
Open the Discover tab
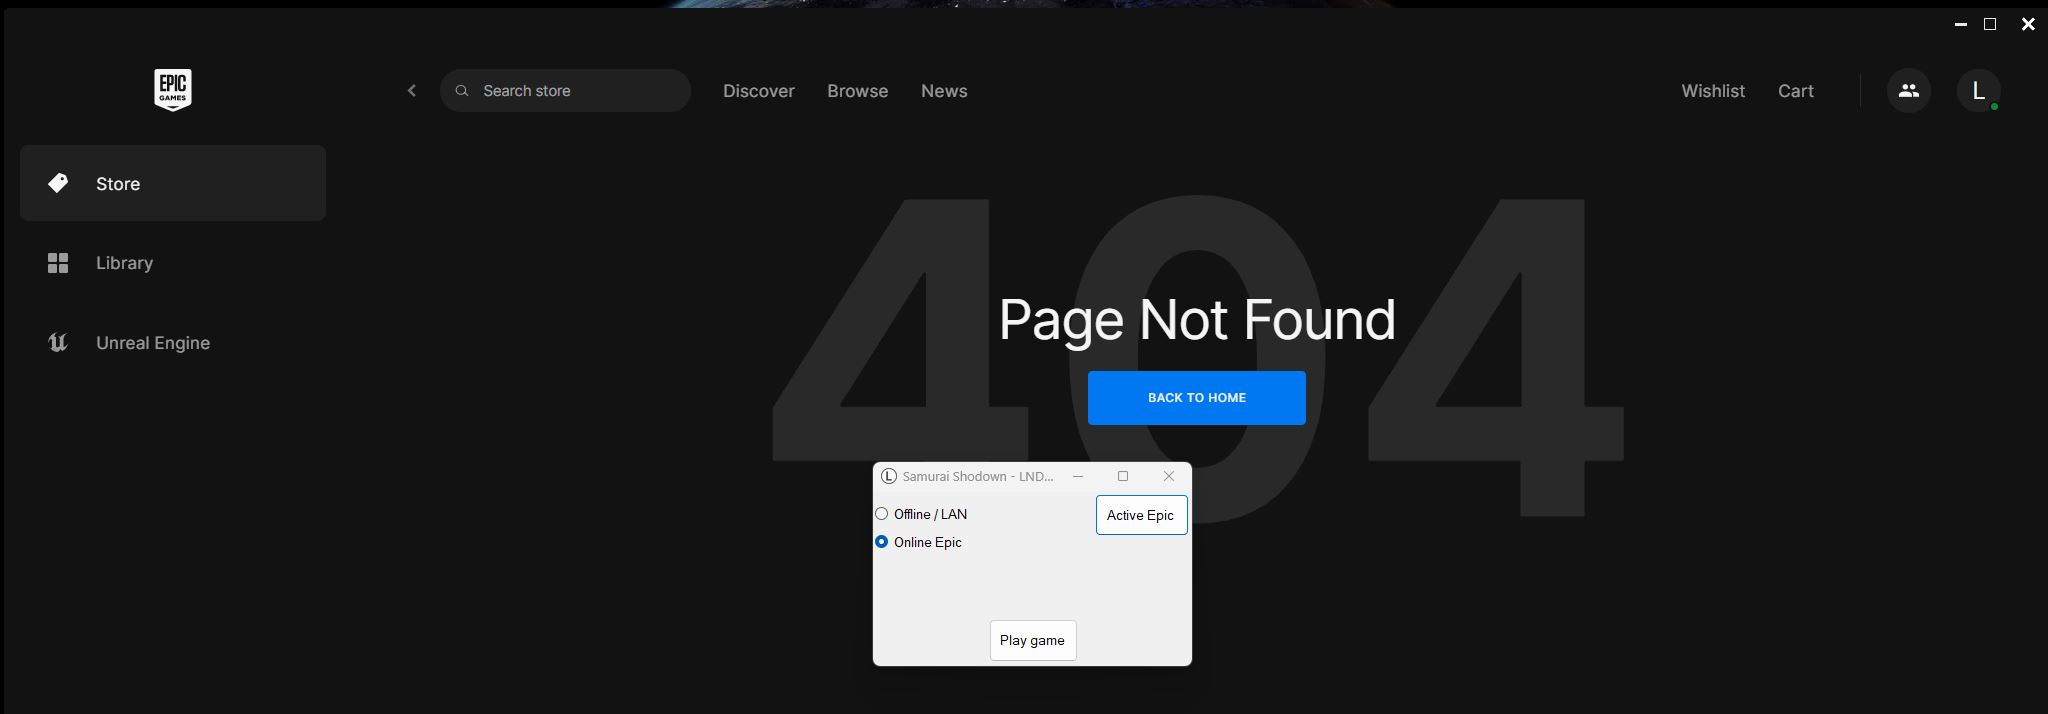pos(758,91)
